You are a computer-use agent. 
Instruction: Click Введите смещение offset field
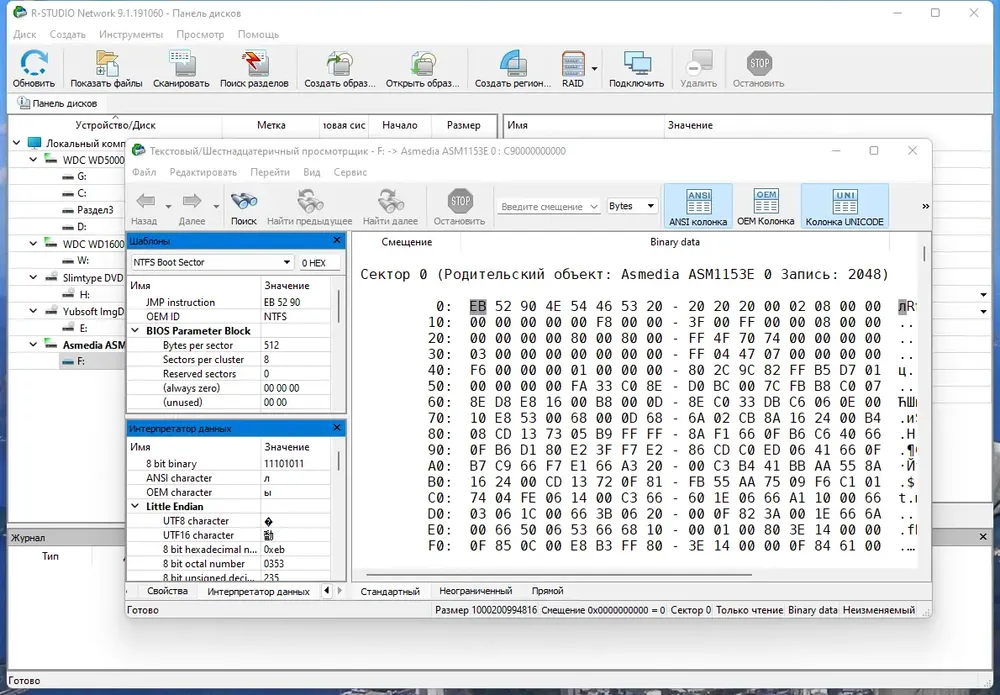548,207
